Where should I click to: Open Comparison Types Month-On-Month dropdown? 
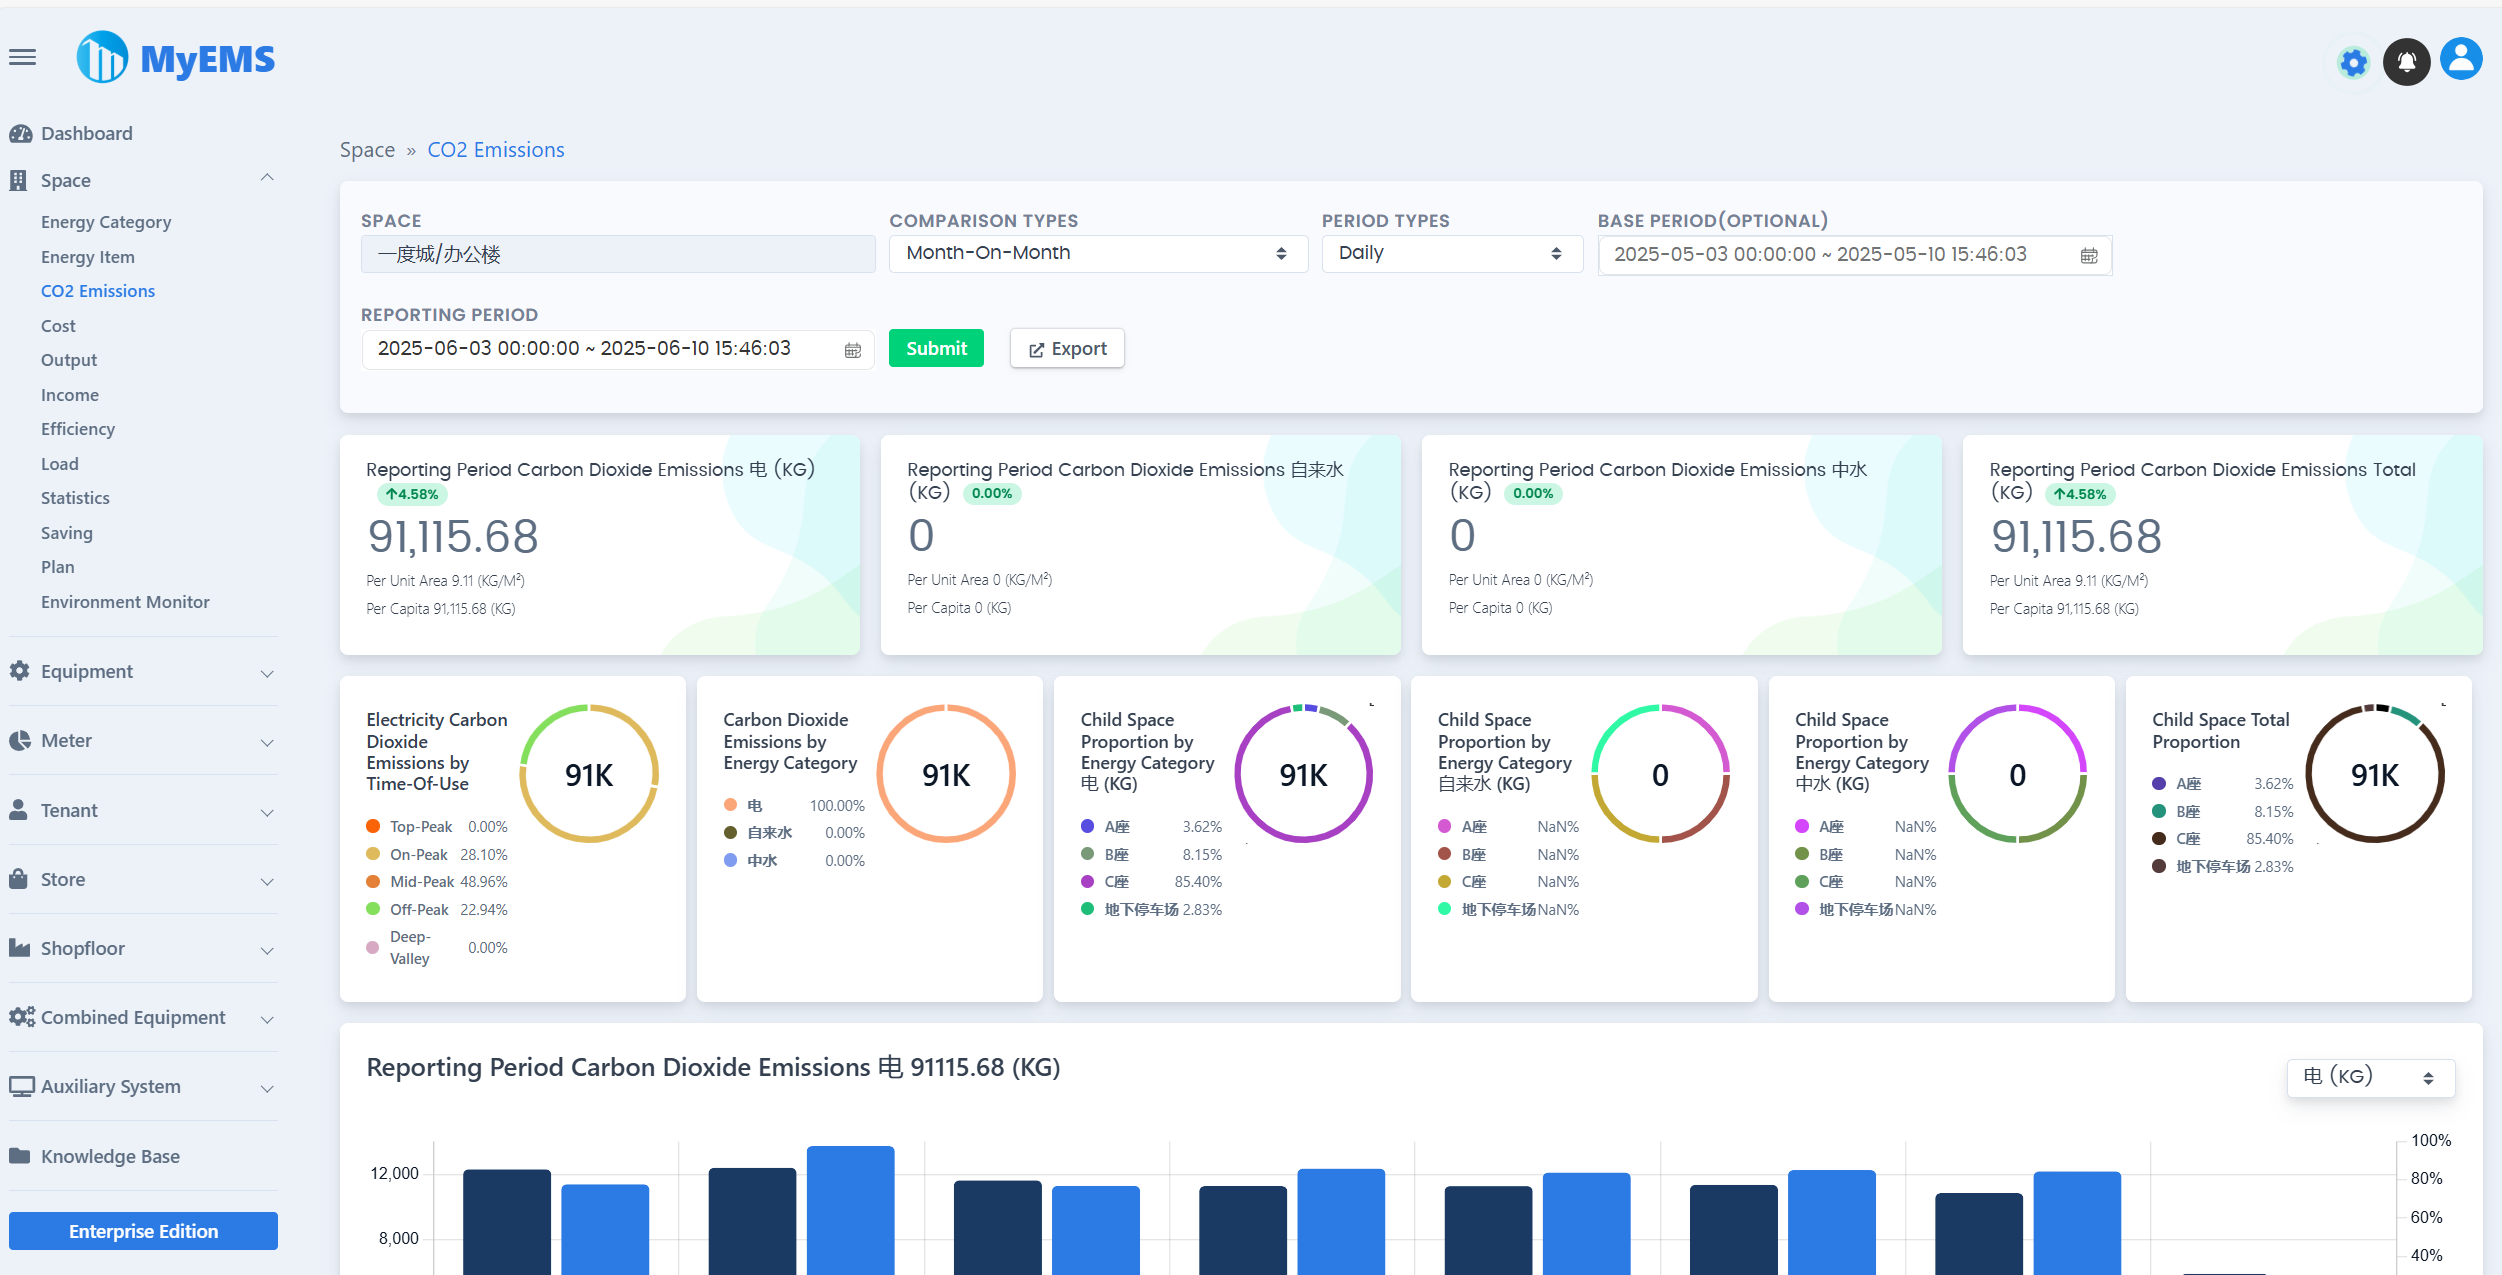coord(1098,254)
